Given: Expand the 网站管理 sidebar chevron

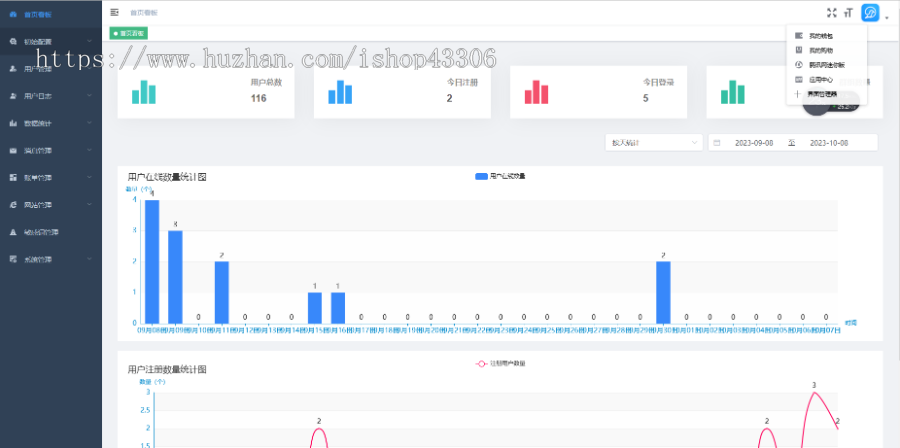Looking at the screenshot, I should click(90, 205).
